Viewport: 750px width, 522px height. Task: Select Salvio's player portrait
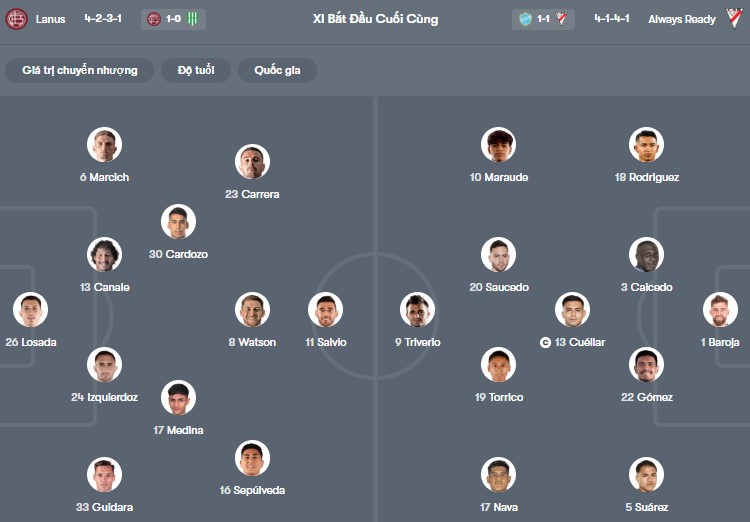click(x=326, y=310)
